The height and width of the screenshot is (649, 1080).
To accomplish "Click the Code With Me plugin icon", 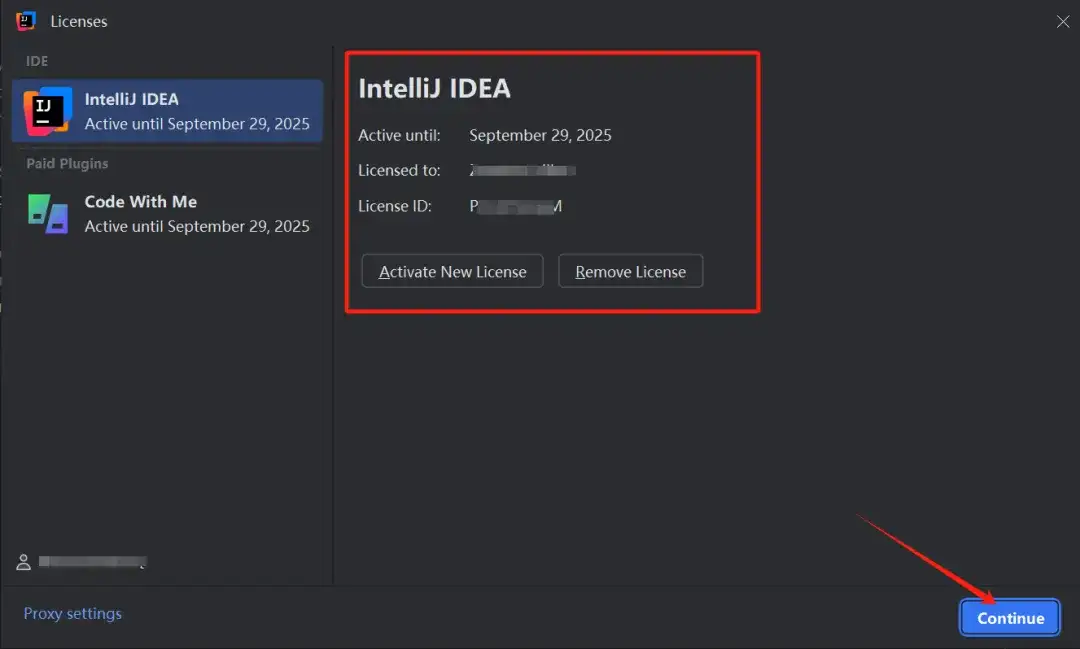I will point(48,214).
